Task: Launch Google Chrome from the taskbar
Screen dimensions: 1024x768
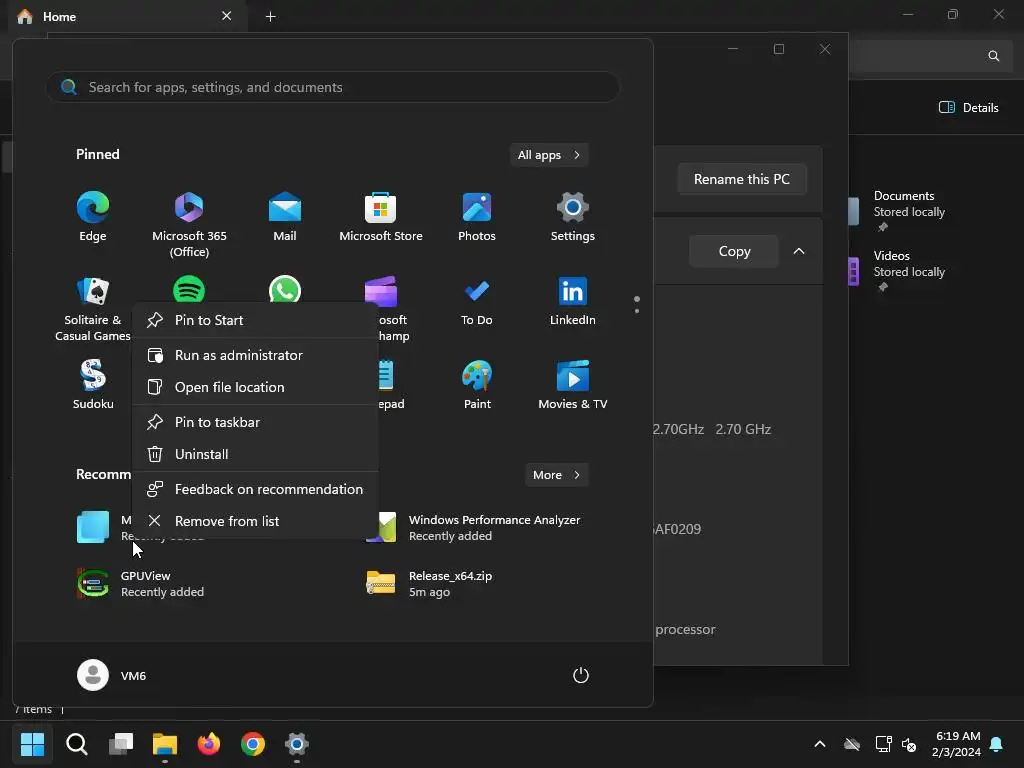Action: [253, 744]
